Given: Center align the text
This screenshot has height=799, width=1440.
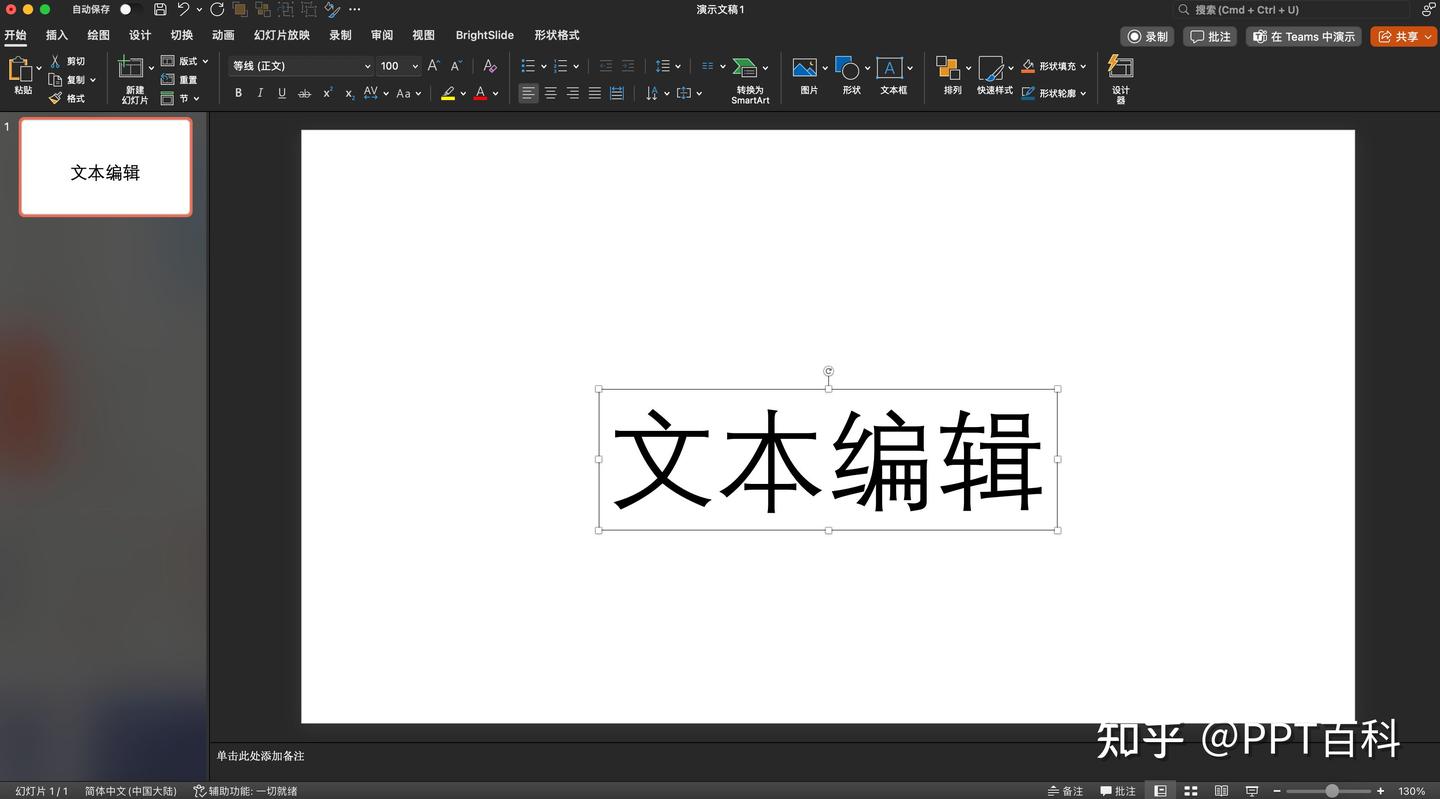Looking at the screenshot, I should pos(550,93).
